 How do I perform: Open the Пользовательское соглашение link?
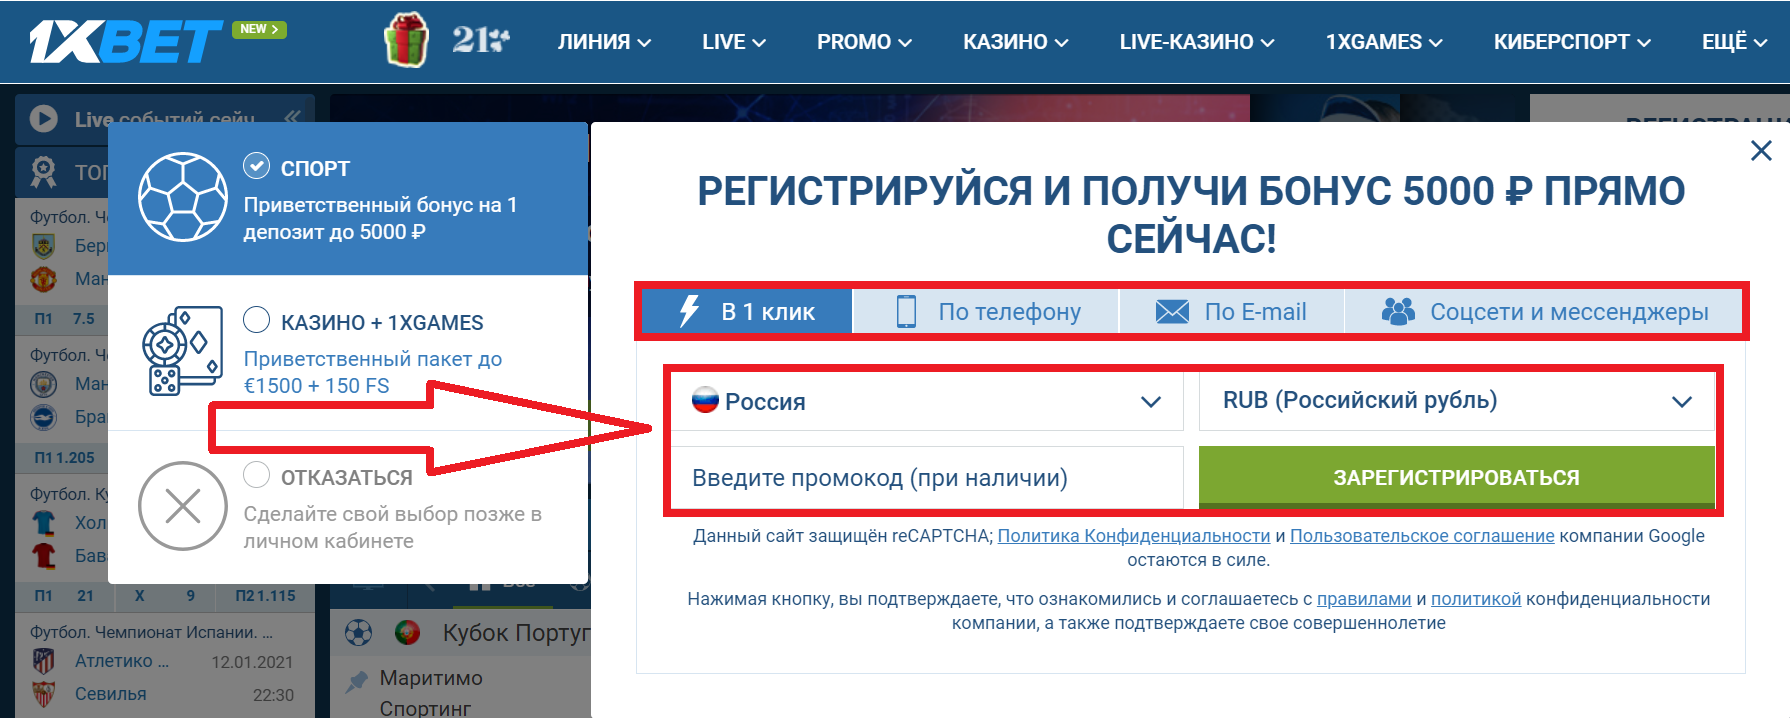(x=1422, y=536)
